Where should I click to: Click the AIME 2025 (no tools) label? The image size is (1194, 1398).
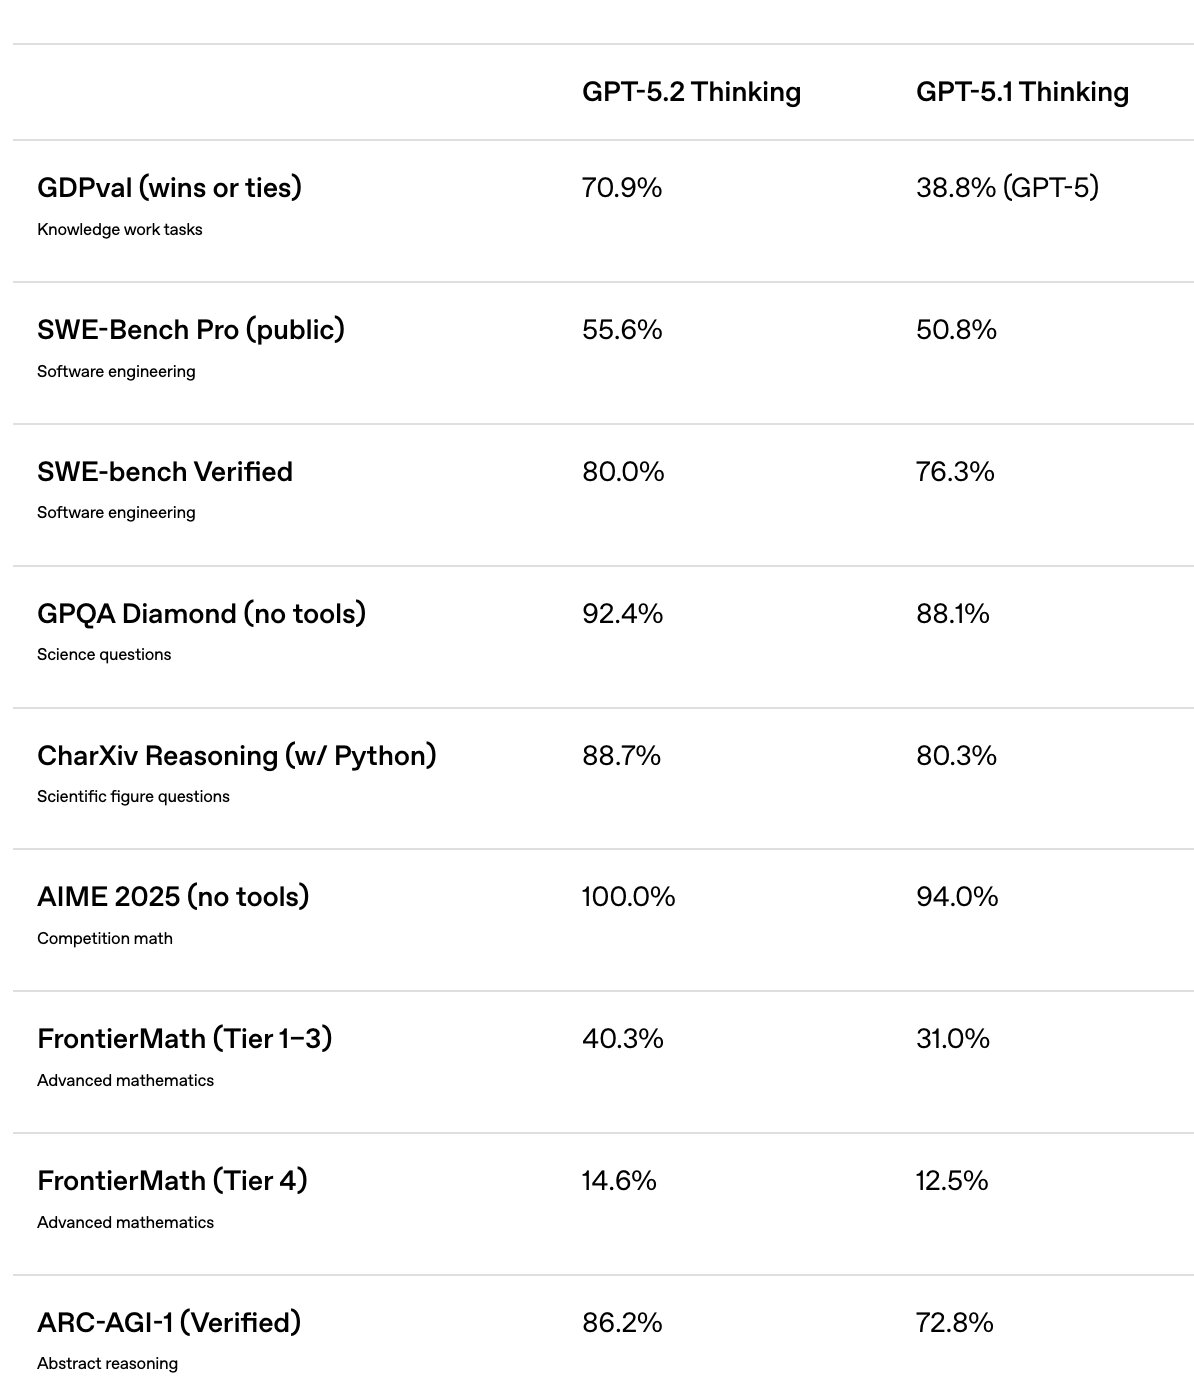click(173, 896)
